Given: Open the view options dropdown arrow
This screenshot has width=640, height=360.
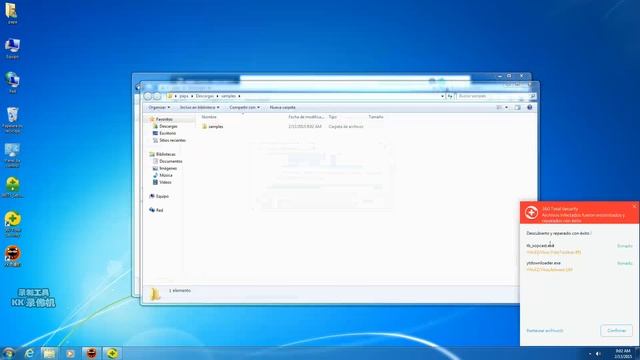Looking at the screenshot, I should pos(507,107).
